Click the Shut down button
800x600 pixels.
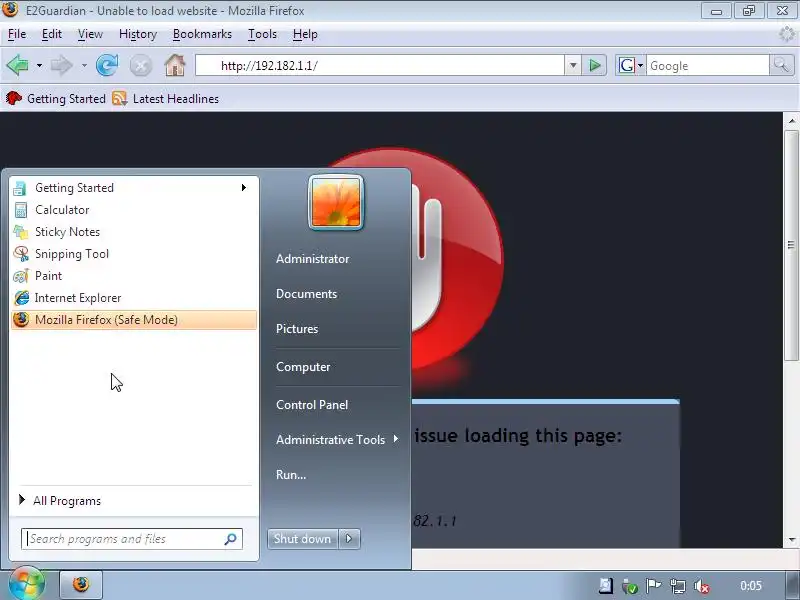(303, 539)
